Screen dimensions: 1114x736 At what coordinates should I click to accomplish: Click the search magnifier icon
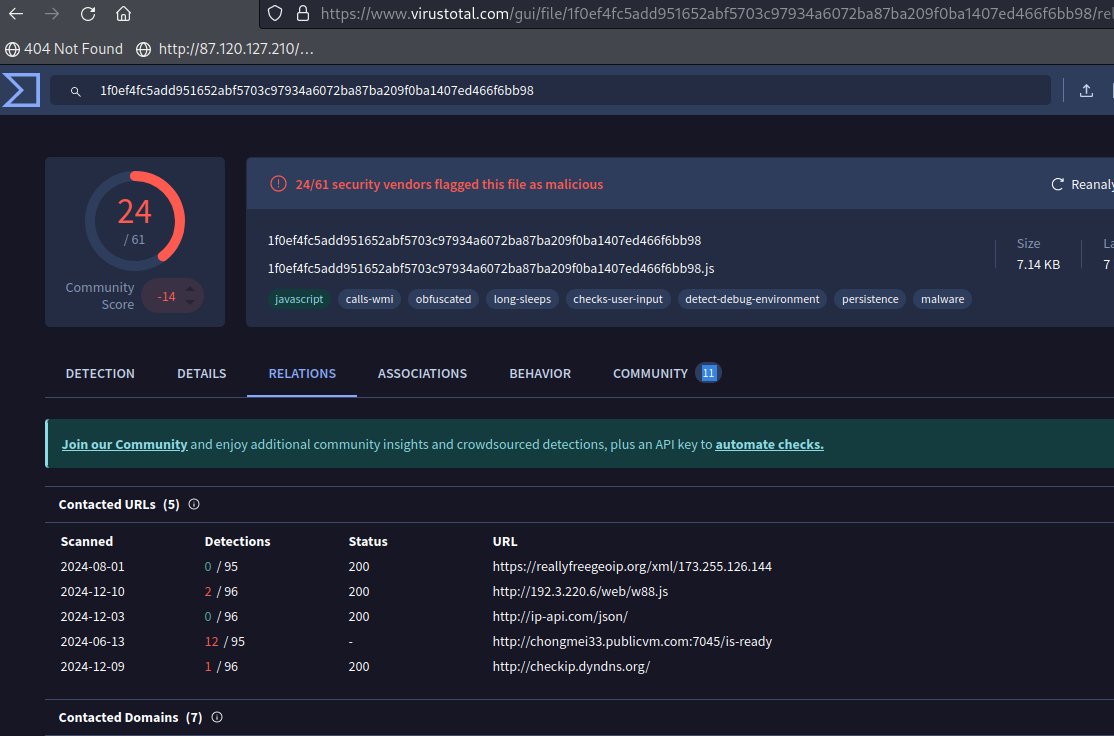(x=75, y=92)
